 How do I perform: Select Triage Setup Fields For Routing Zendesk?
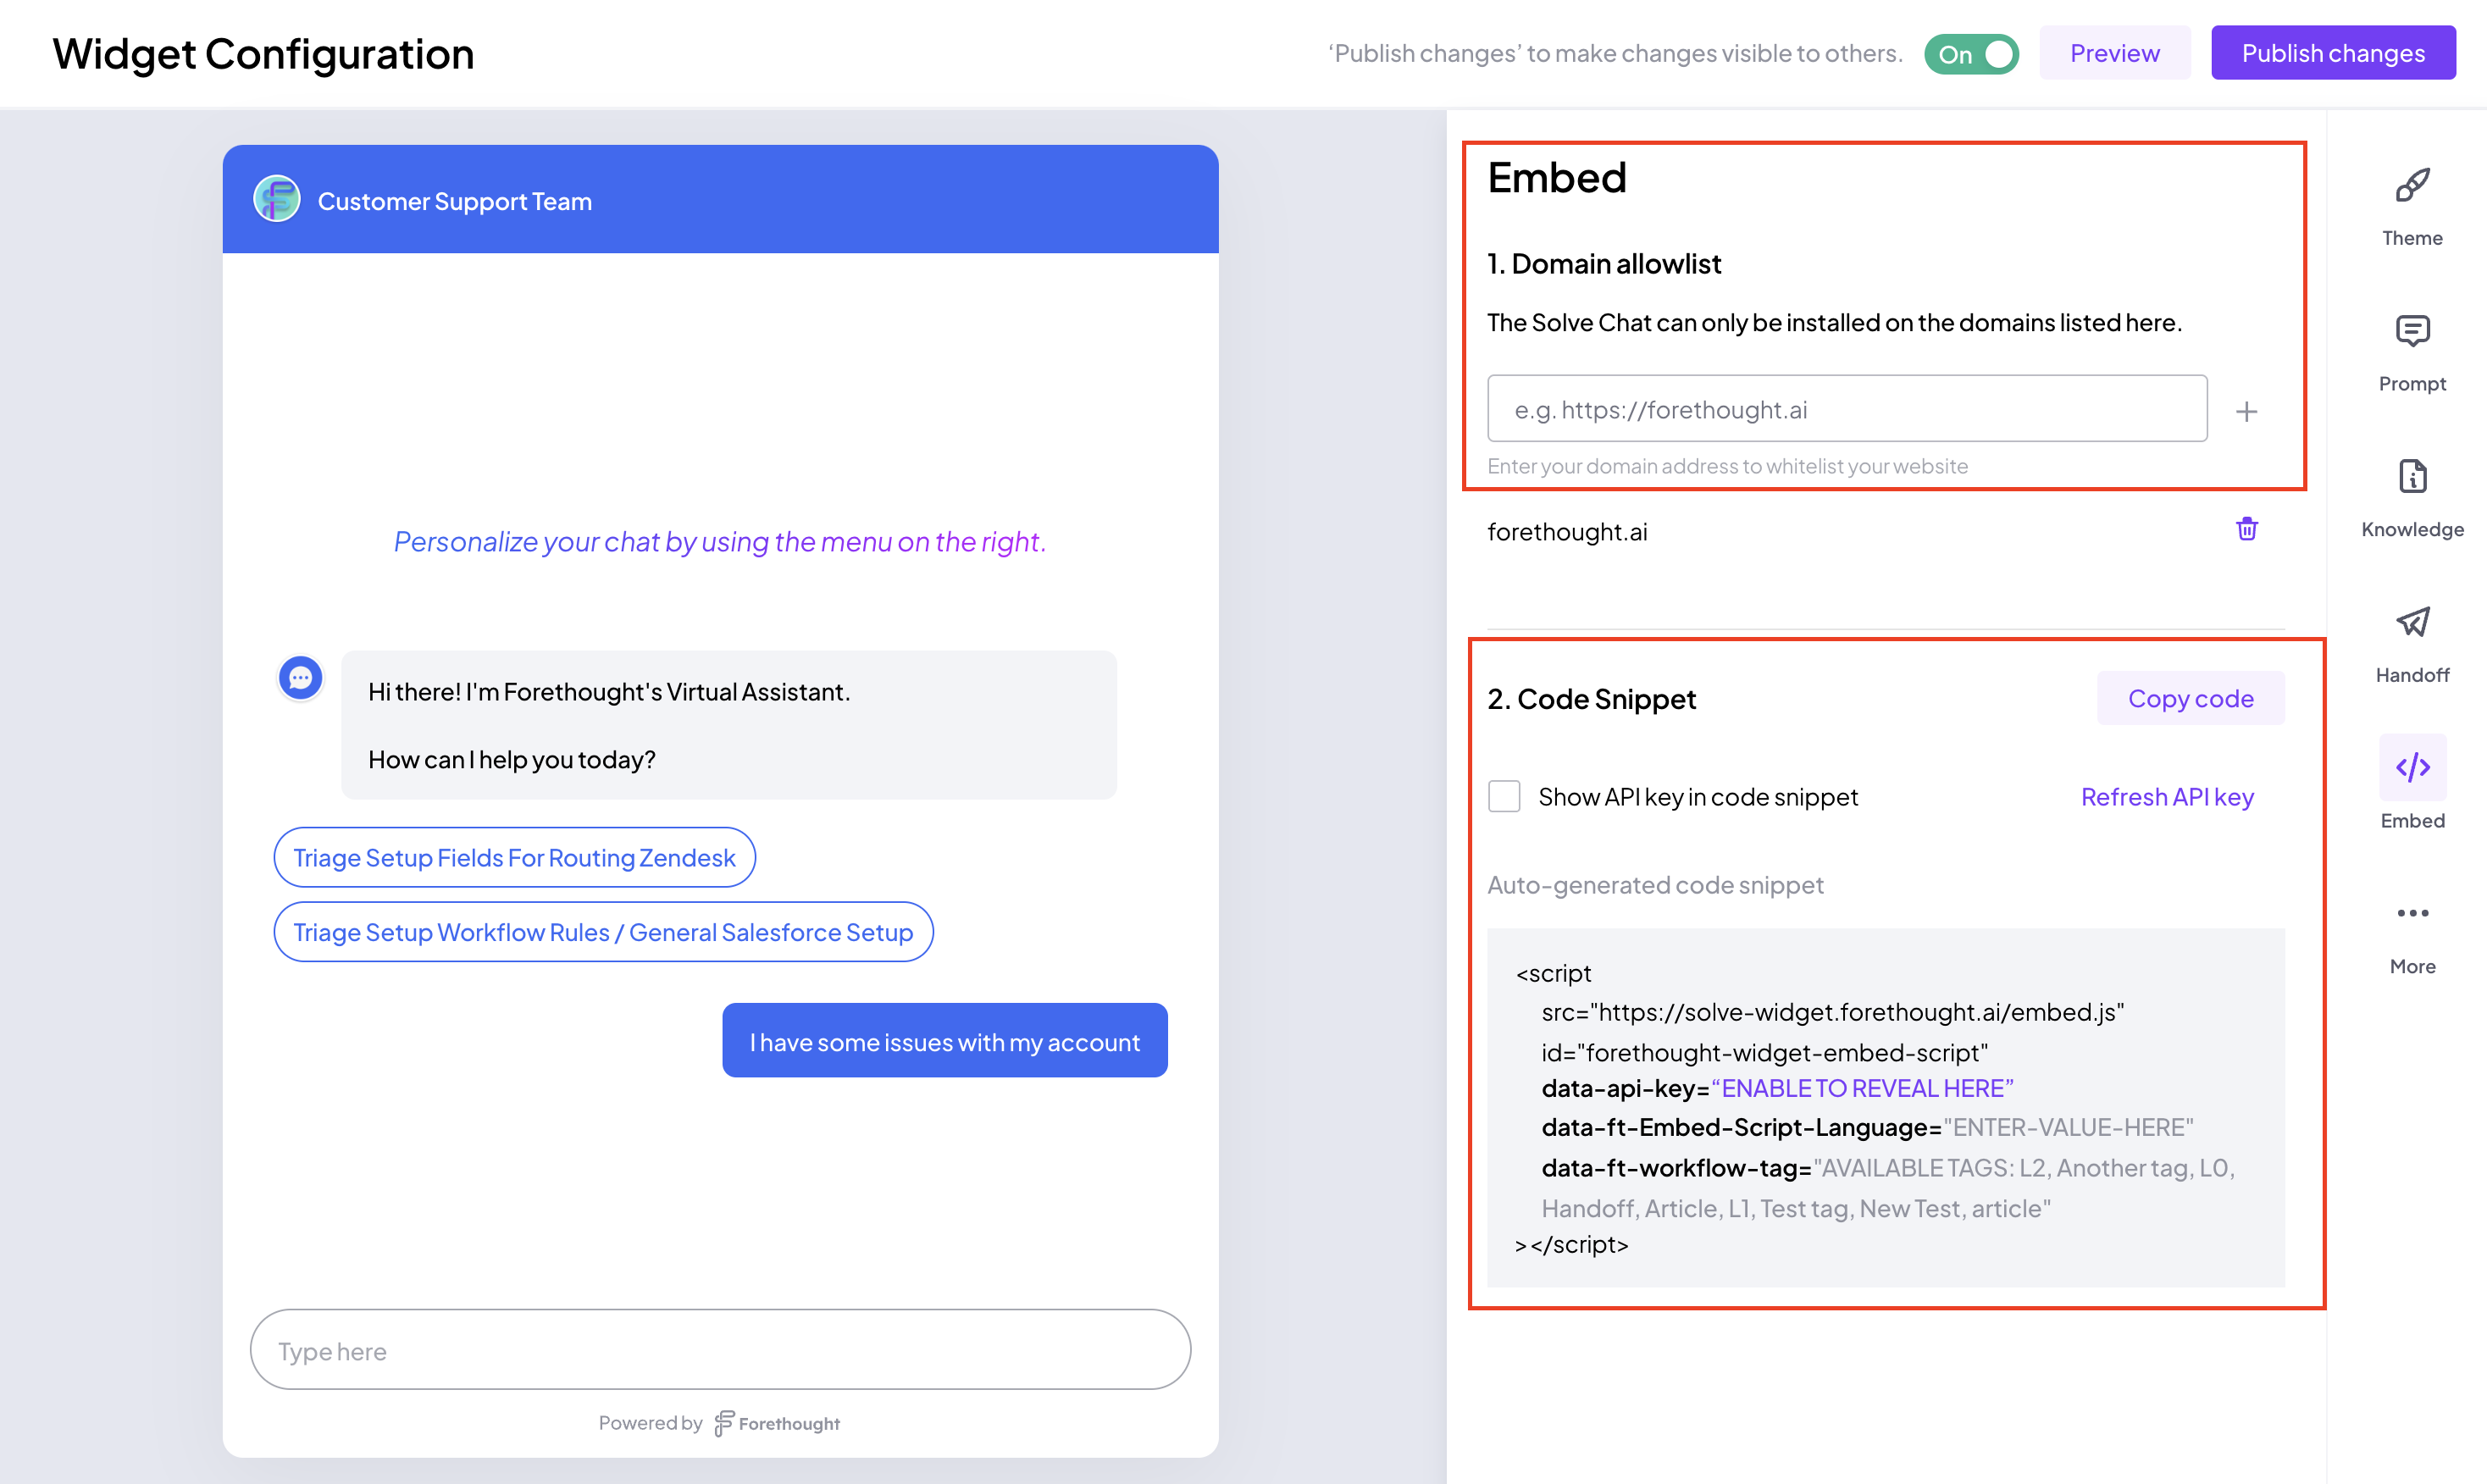click(514, 857)
